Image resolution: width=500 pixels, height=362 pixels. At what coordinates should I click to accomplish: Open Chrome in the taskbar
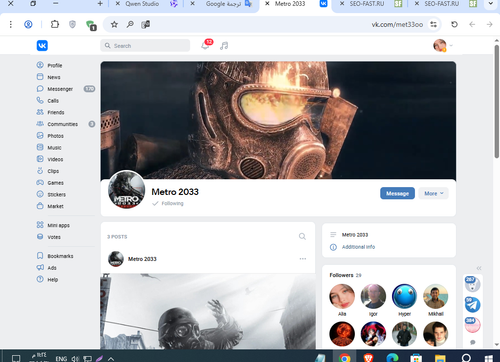click(x=345, y=358)
